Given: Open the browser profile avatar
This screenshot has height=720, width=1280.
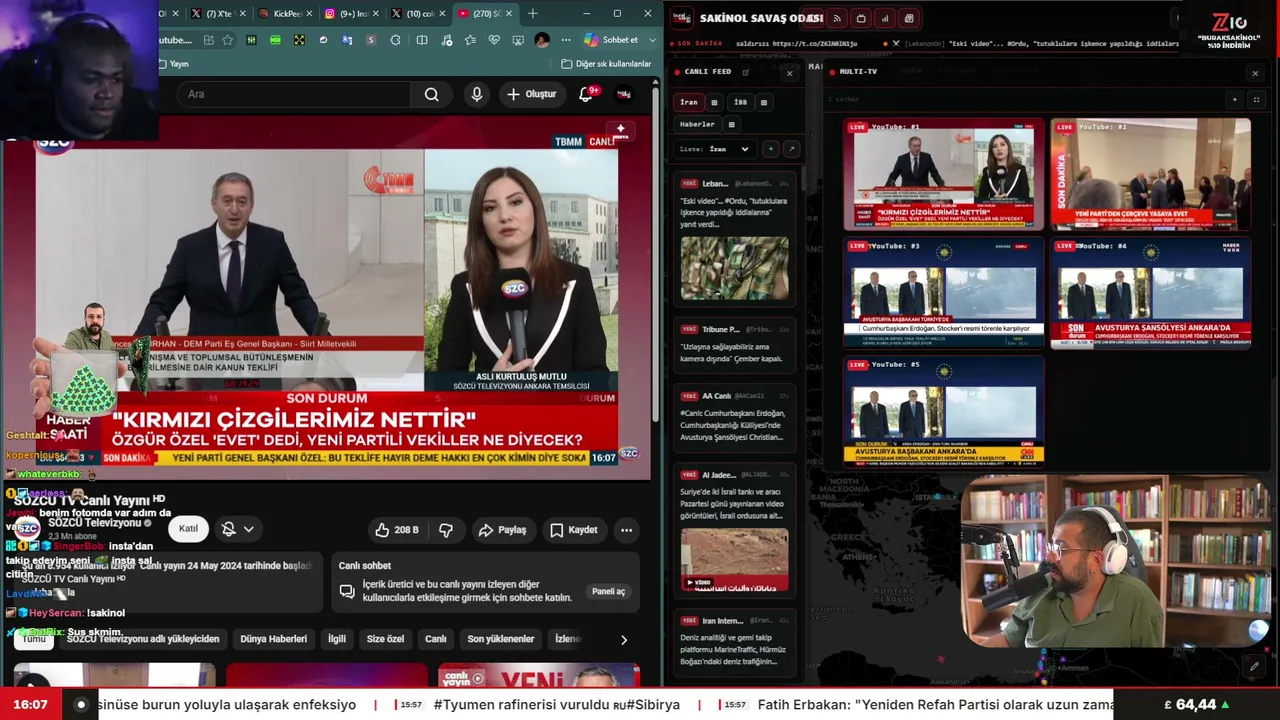Looking at the screenshot, I should coord(542,40).
